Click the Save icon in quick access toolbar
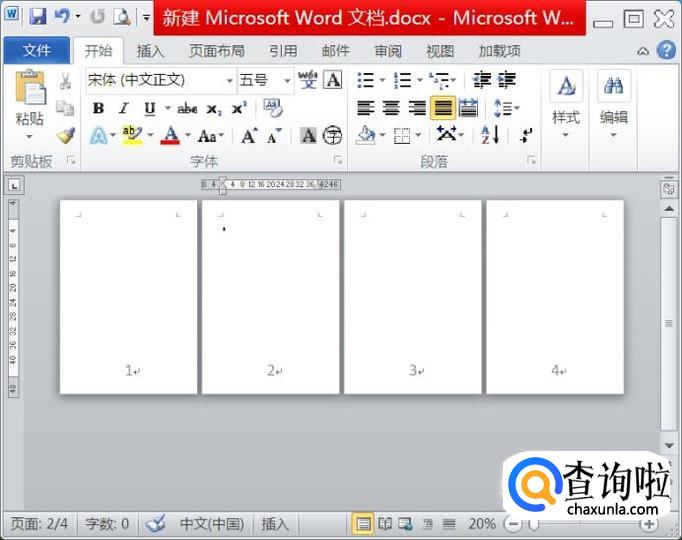The width and height of the screenshot is (682, 540). tap(38, 17)
